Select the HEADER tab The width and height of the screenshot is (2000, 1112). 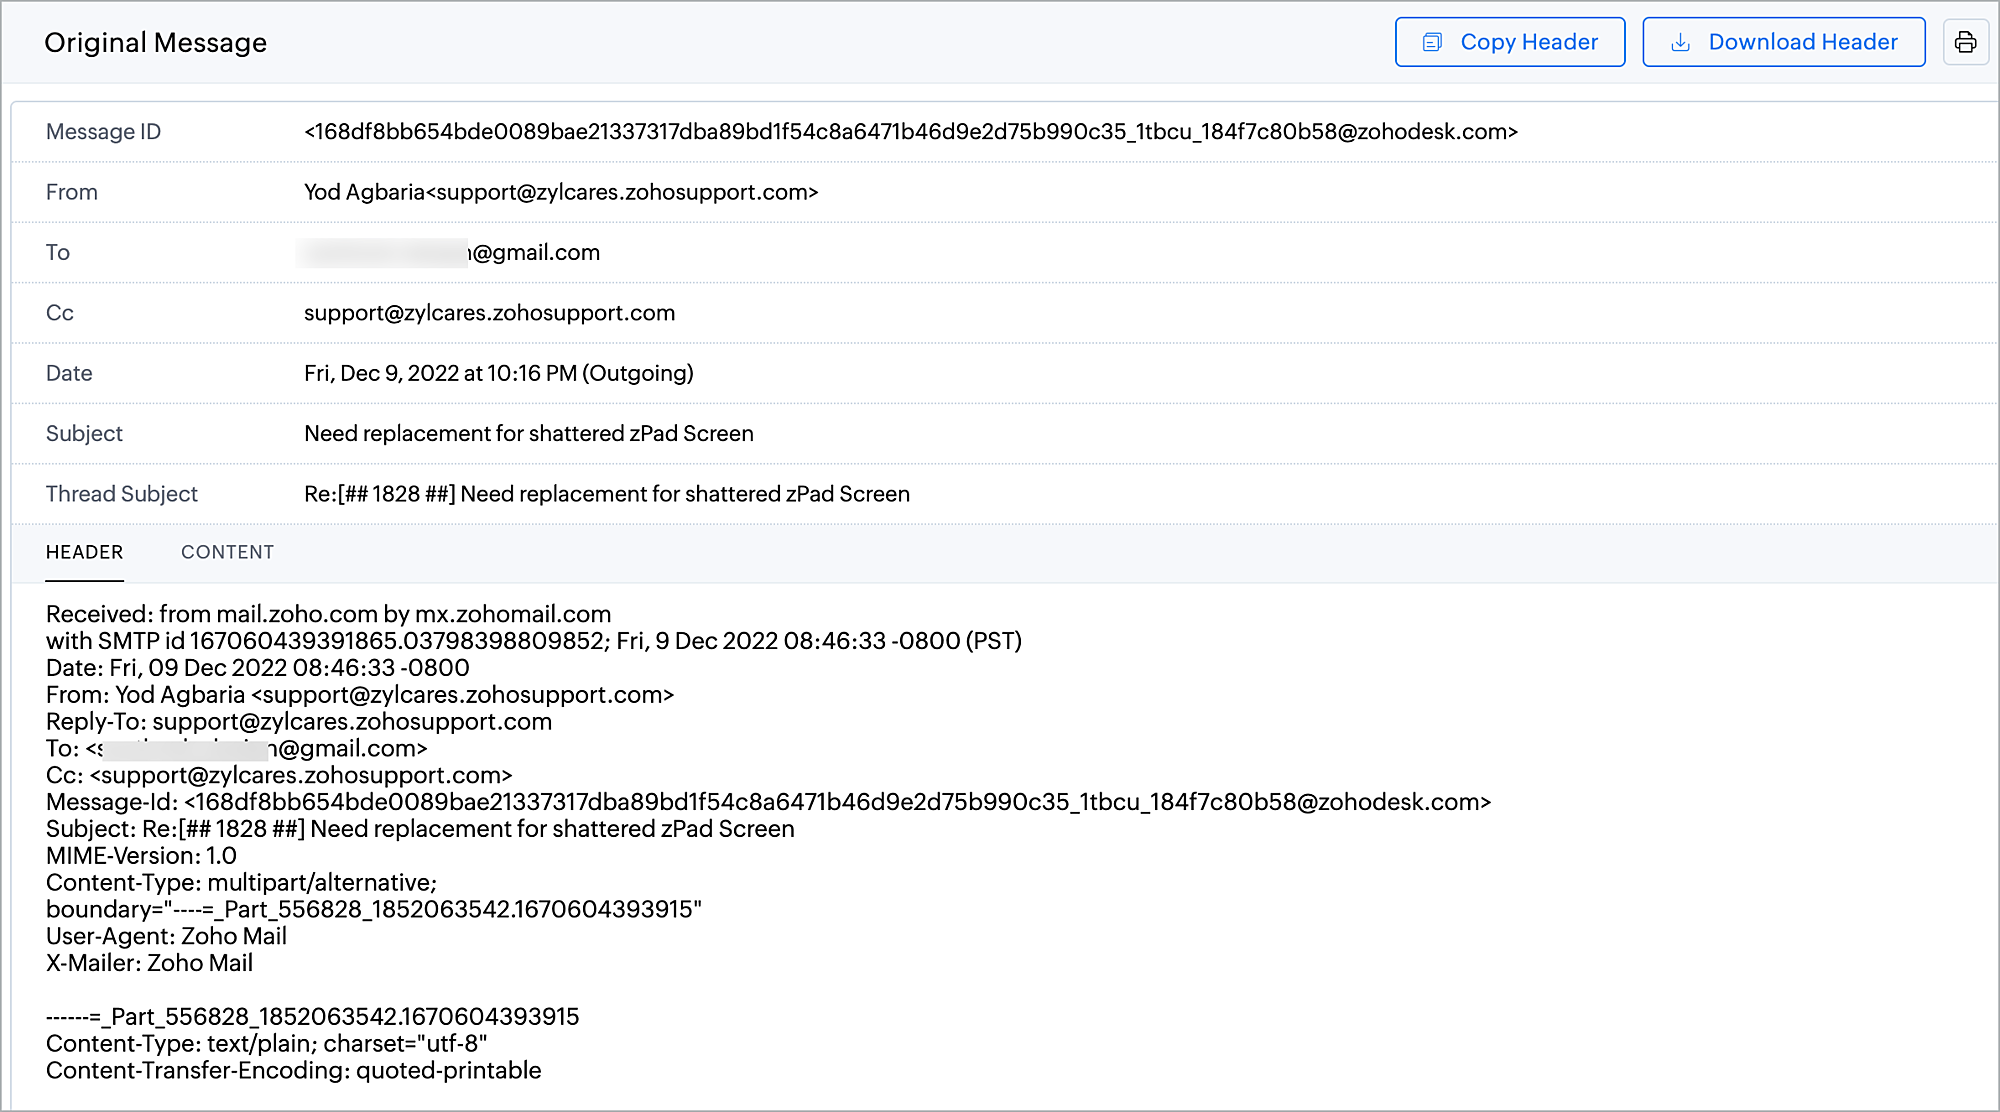pyautogui.click(x=85, y=552)
